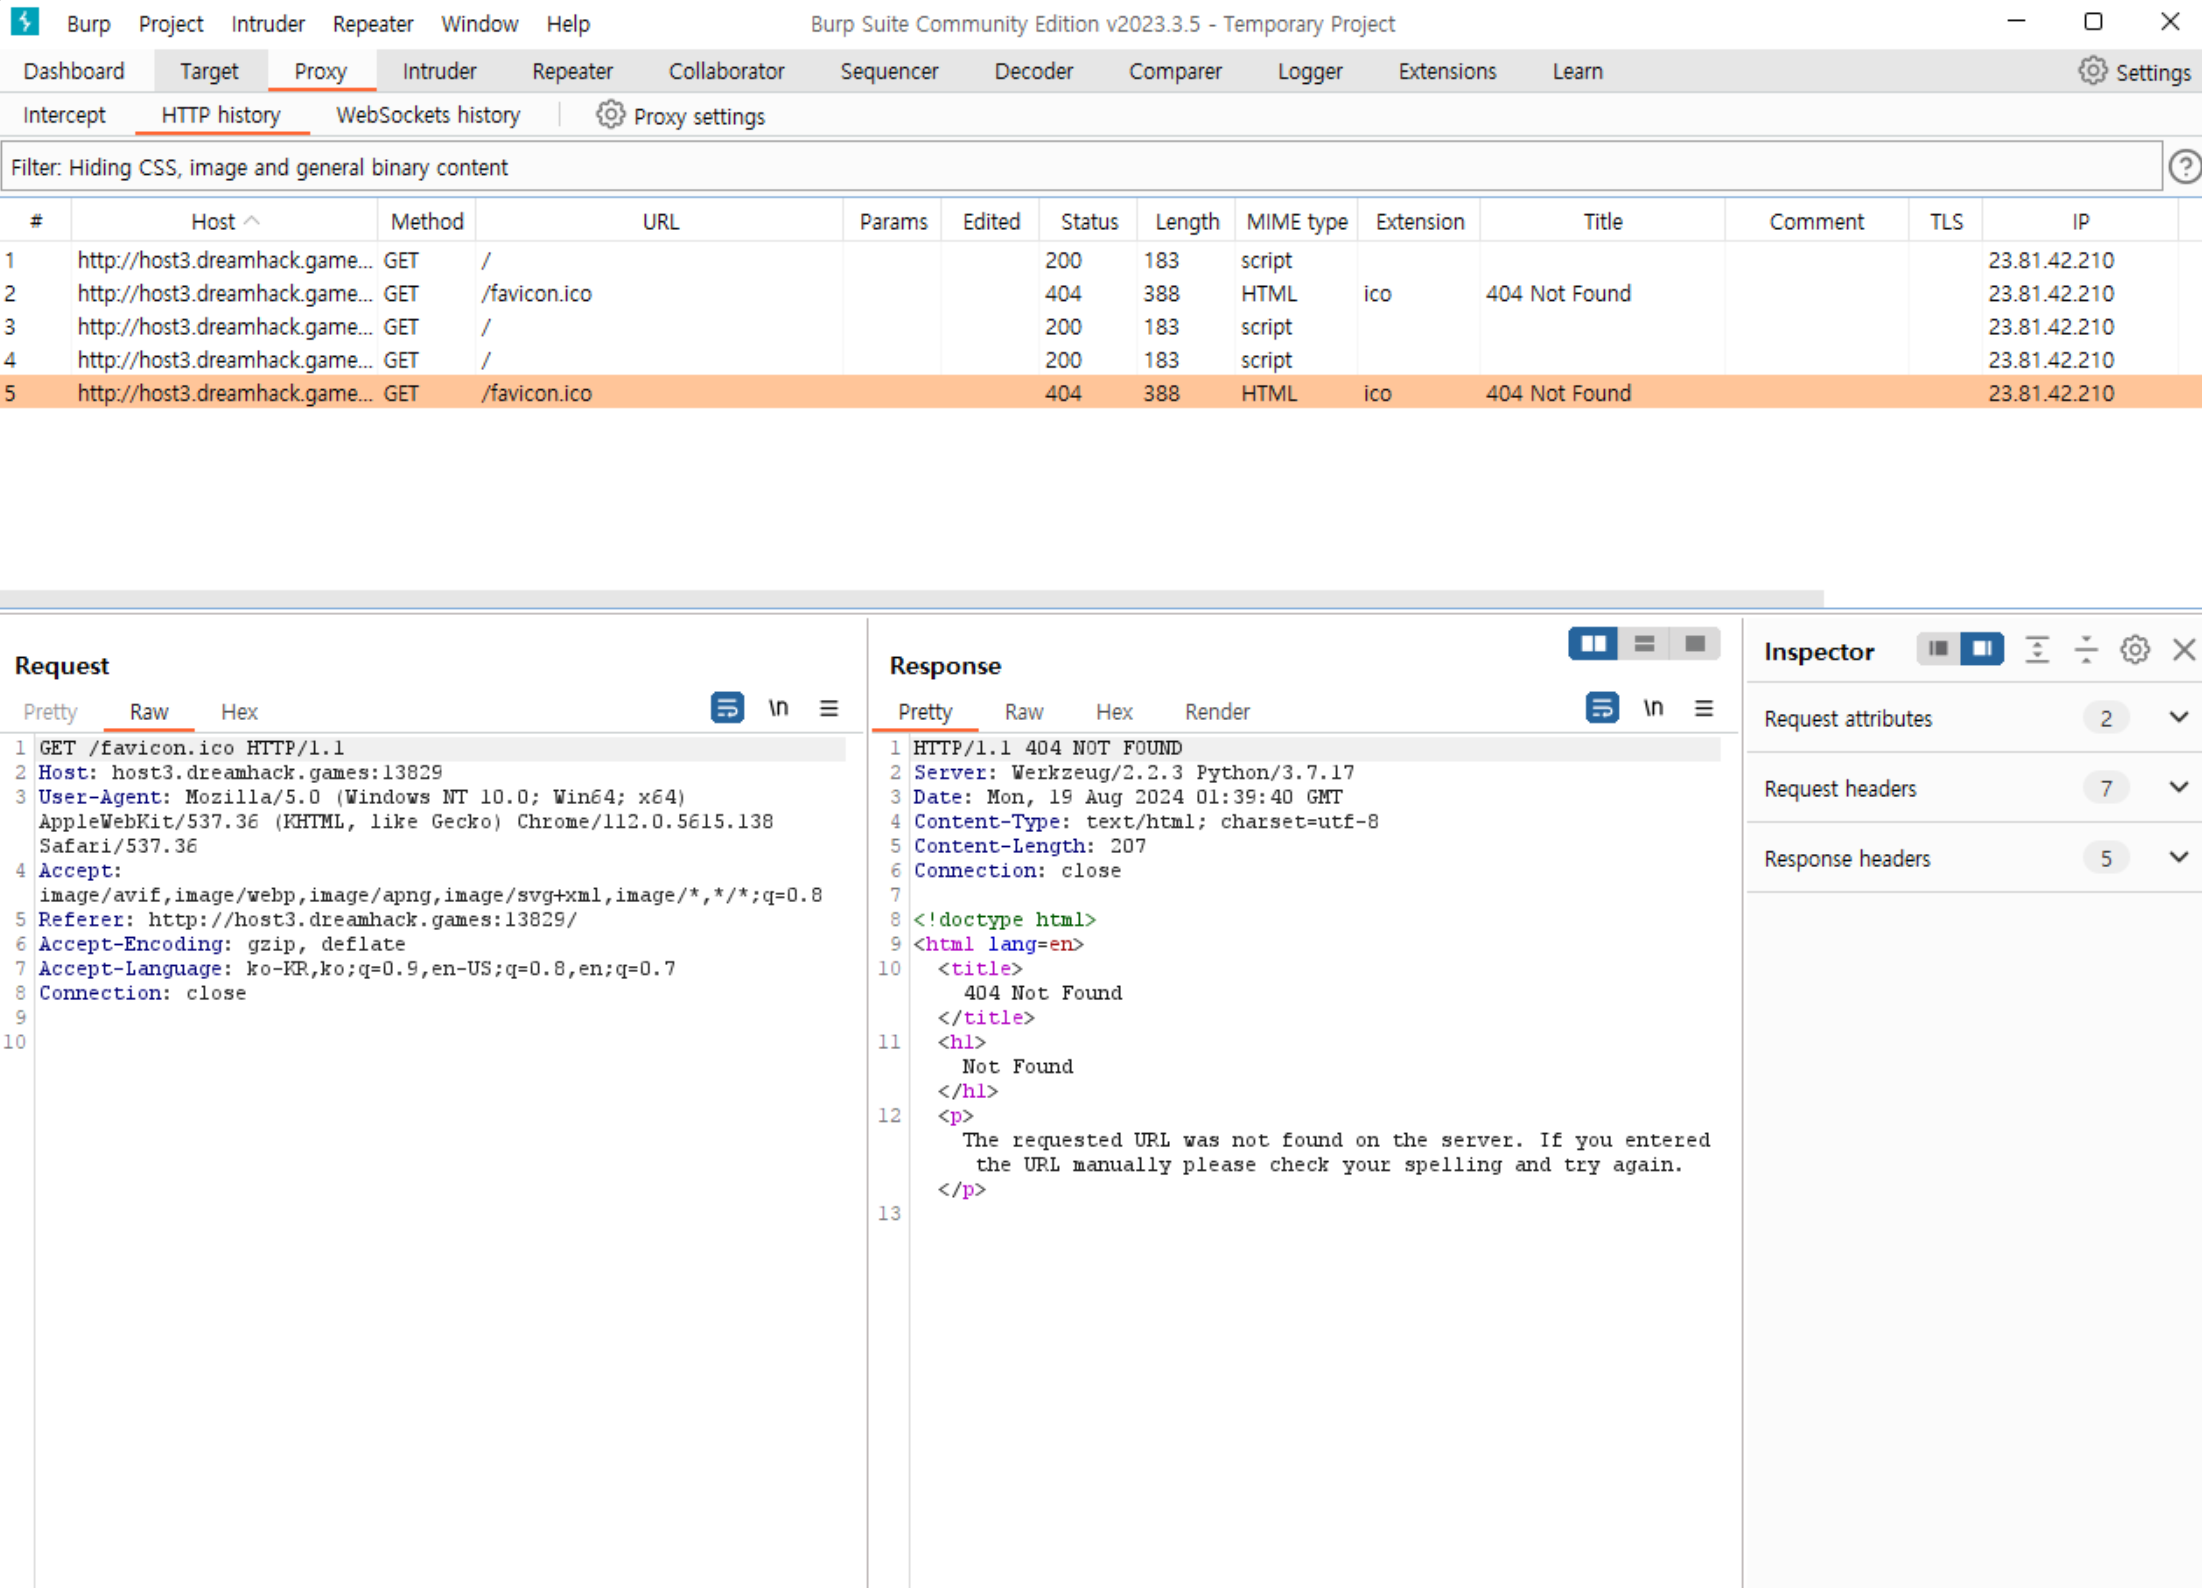Toggle word wrap icon in Response panel
Viewport: 2202px width, 1588px height.
[1602, 708]
